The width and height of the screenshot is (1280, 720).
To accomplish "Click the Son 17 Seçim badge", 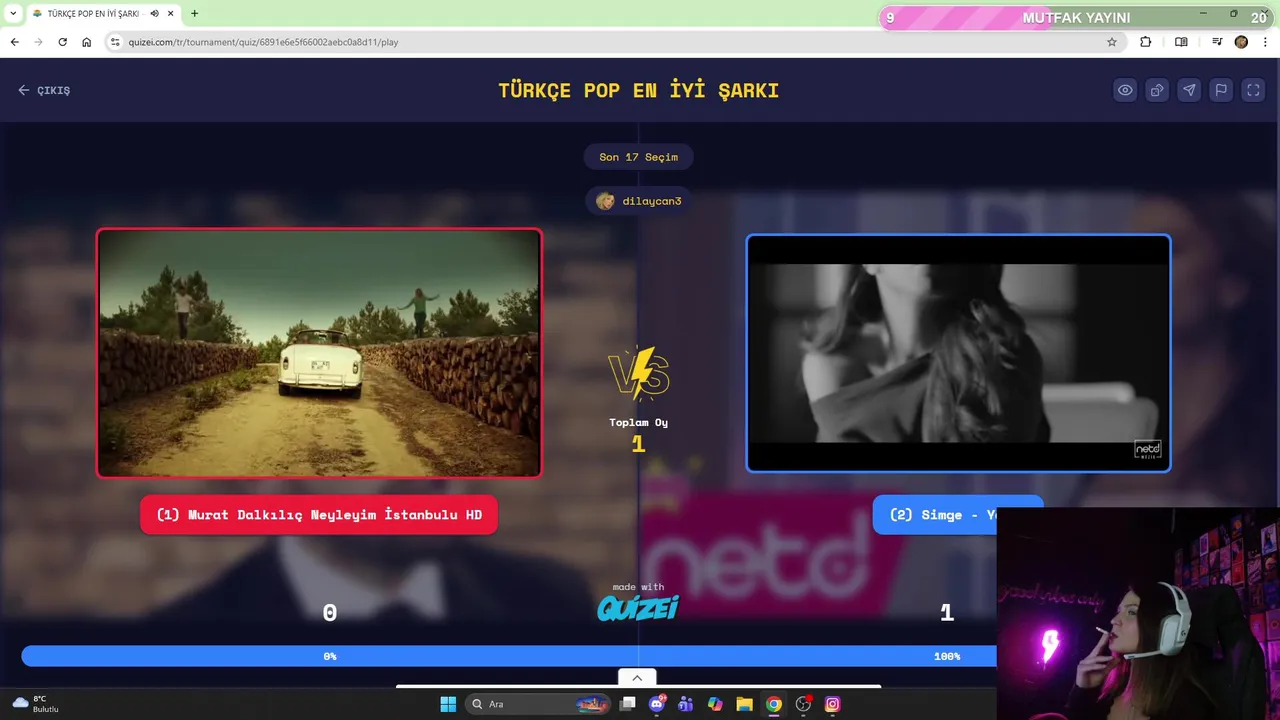I will pos(638,157).
